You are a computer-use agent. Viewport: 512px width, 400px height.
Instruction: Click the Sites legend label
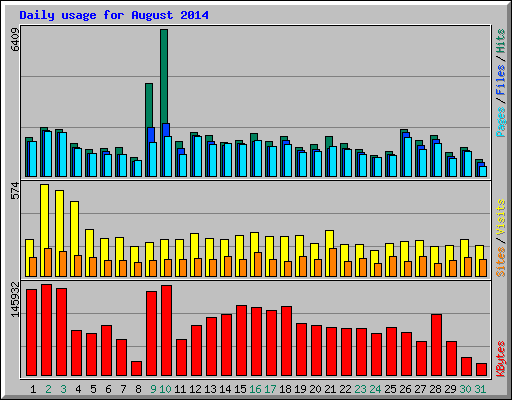[x=501, y=262]
